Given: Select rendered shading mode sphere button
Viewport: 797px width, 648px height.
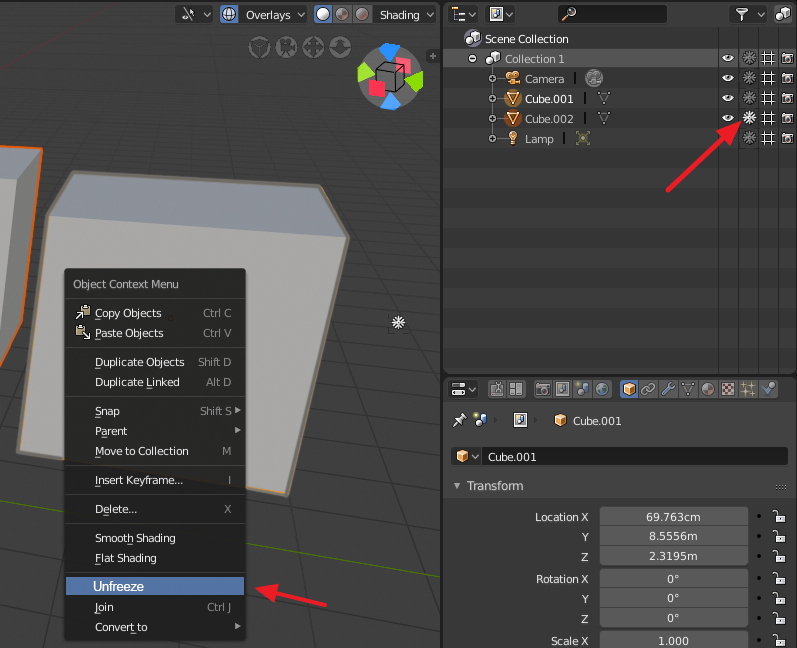Looking at the screenshot, I should pyautogui.click(x=362, y=14).
